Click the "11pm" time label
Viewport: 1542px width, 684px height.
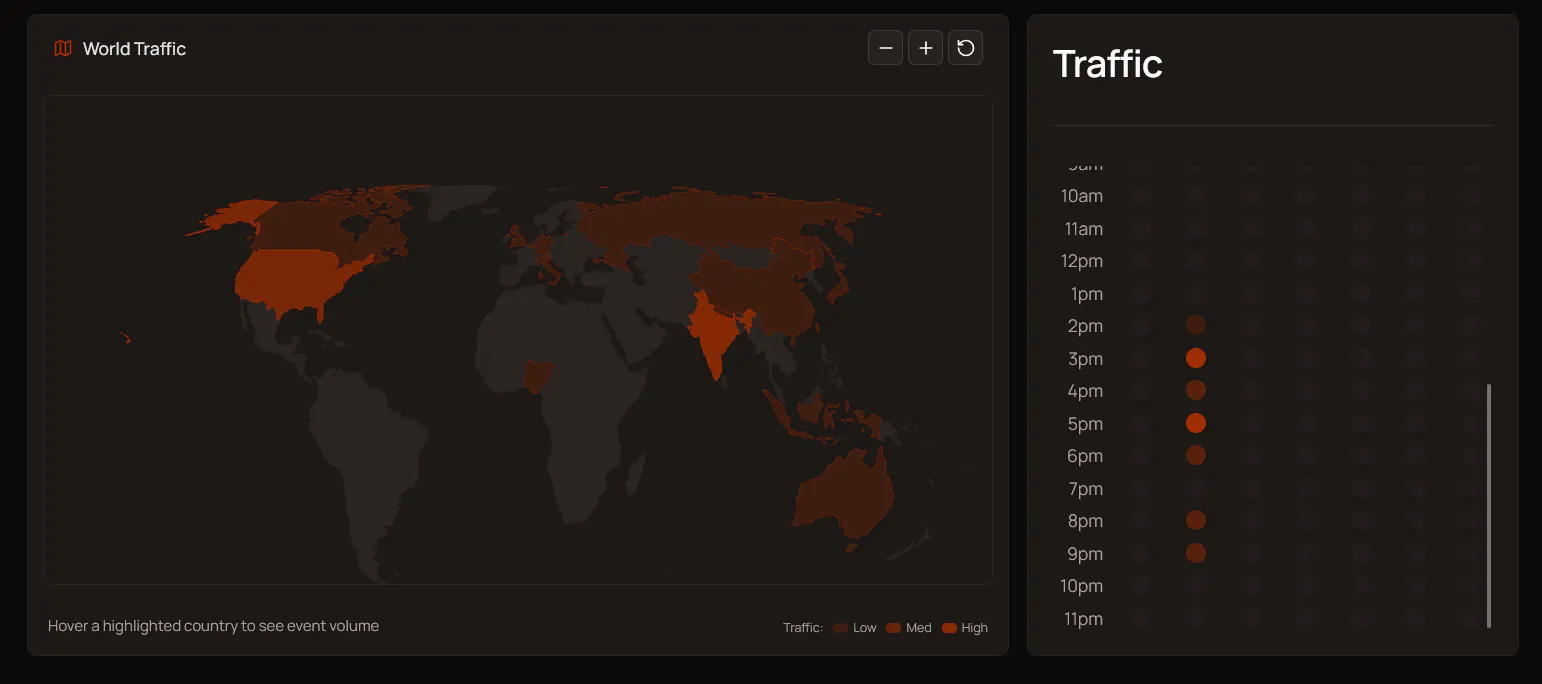[1083, 619]
